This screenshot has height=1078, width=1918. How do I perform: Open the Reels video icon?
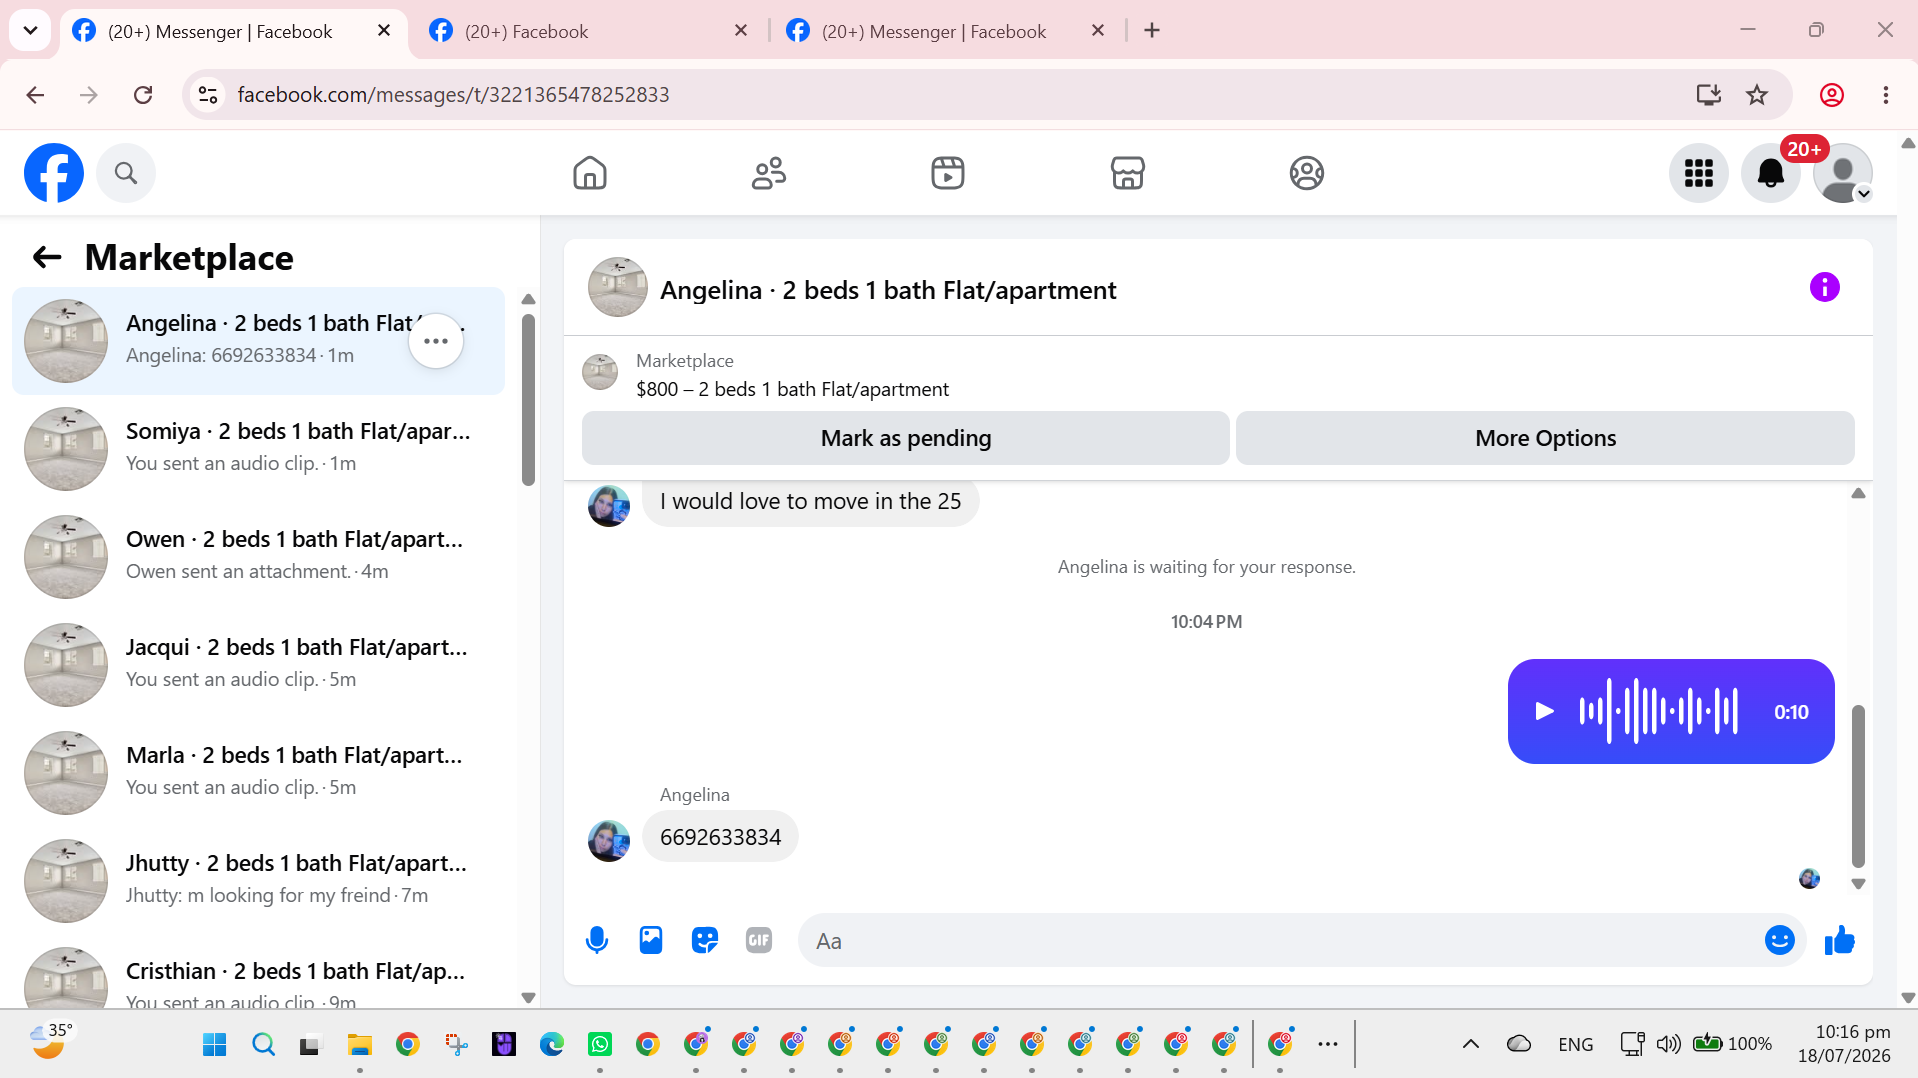[x=948, y=173]
